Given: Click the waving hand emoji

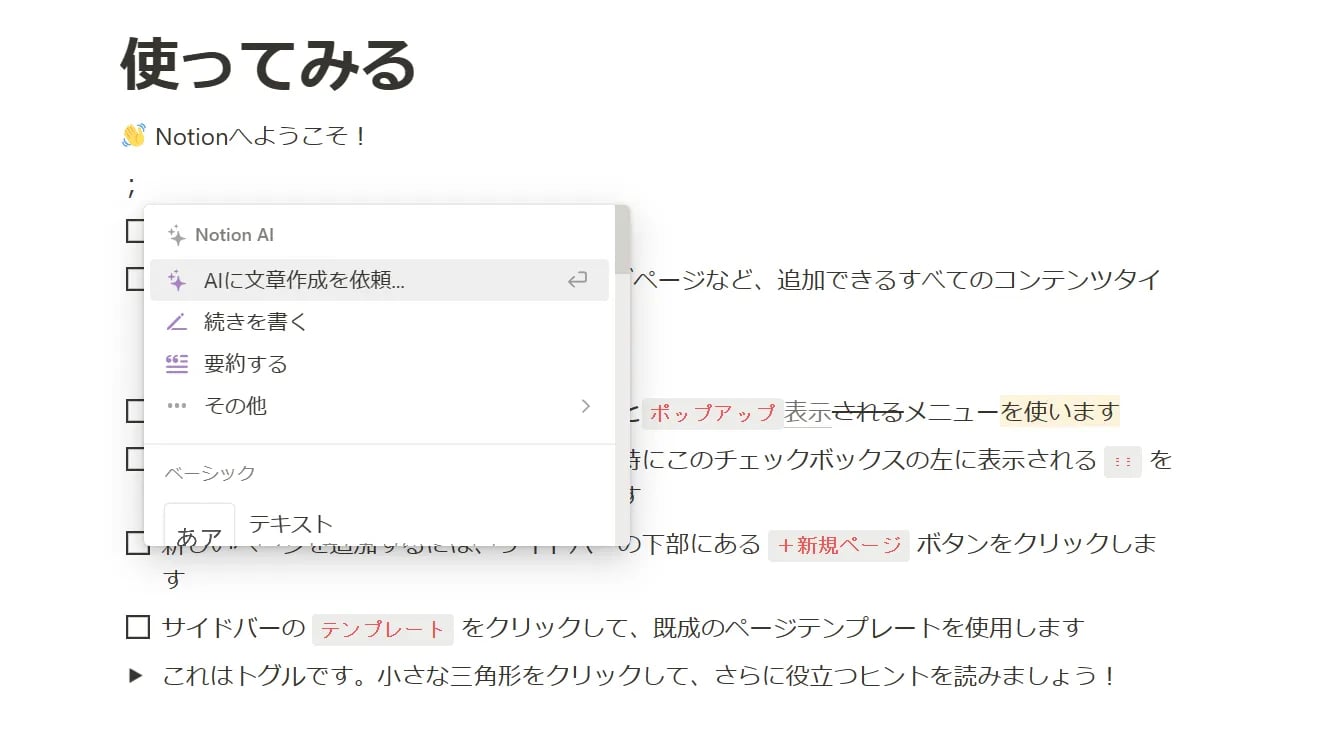Looking at the screenshot, I should click(134, 136).
